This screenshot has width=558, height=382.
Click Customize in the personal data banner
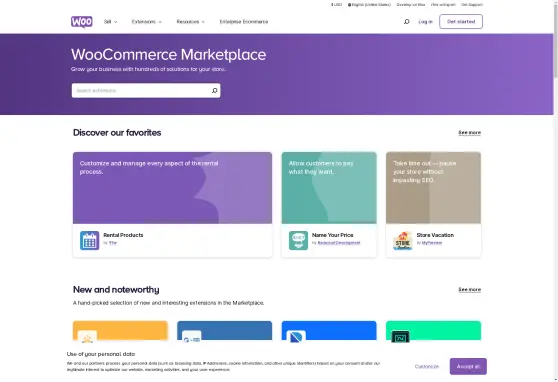tap(427, 366)
